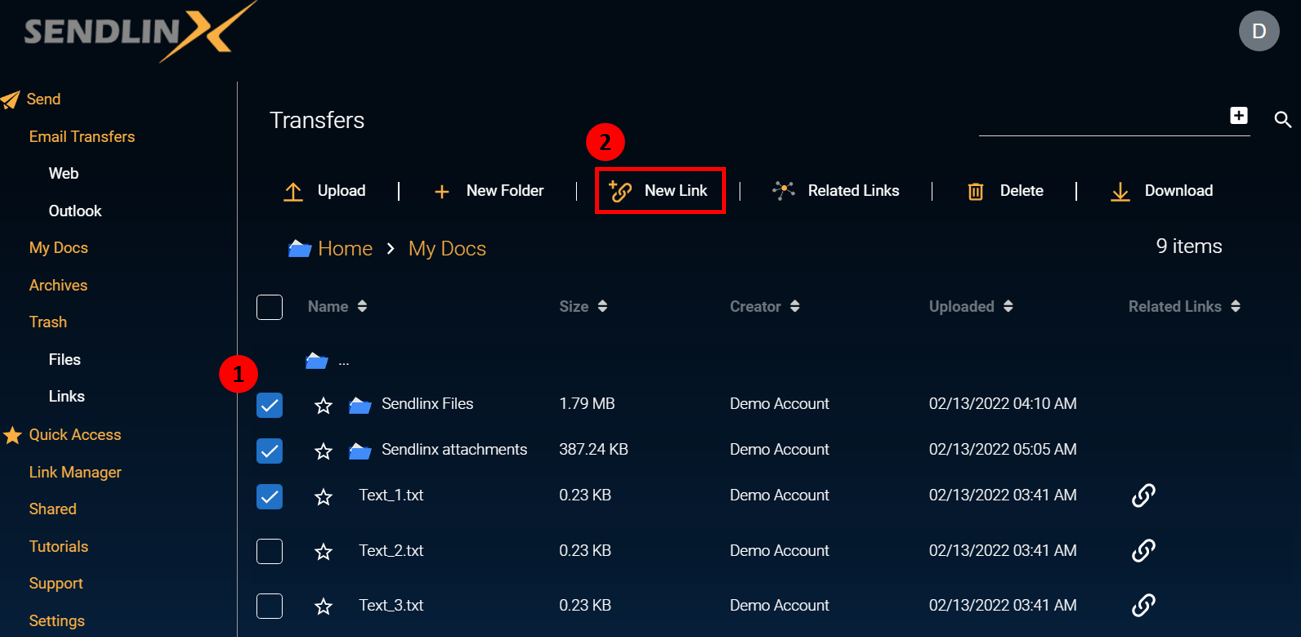Click the plus add icon beside search field
Image resolution: width=1301 pixels, height=637 pixels.
coord(1239,116)
